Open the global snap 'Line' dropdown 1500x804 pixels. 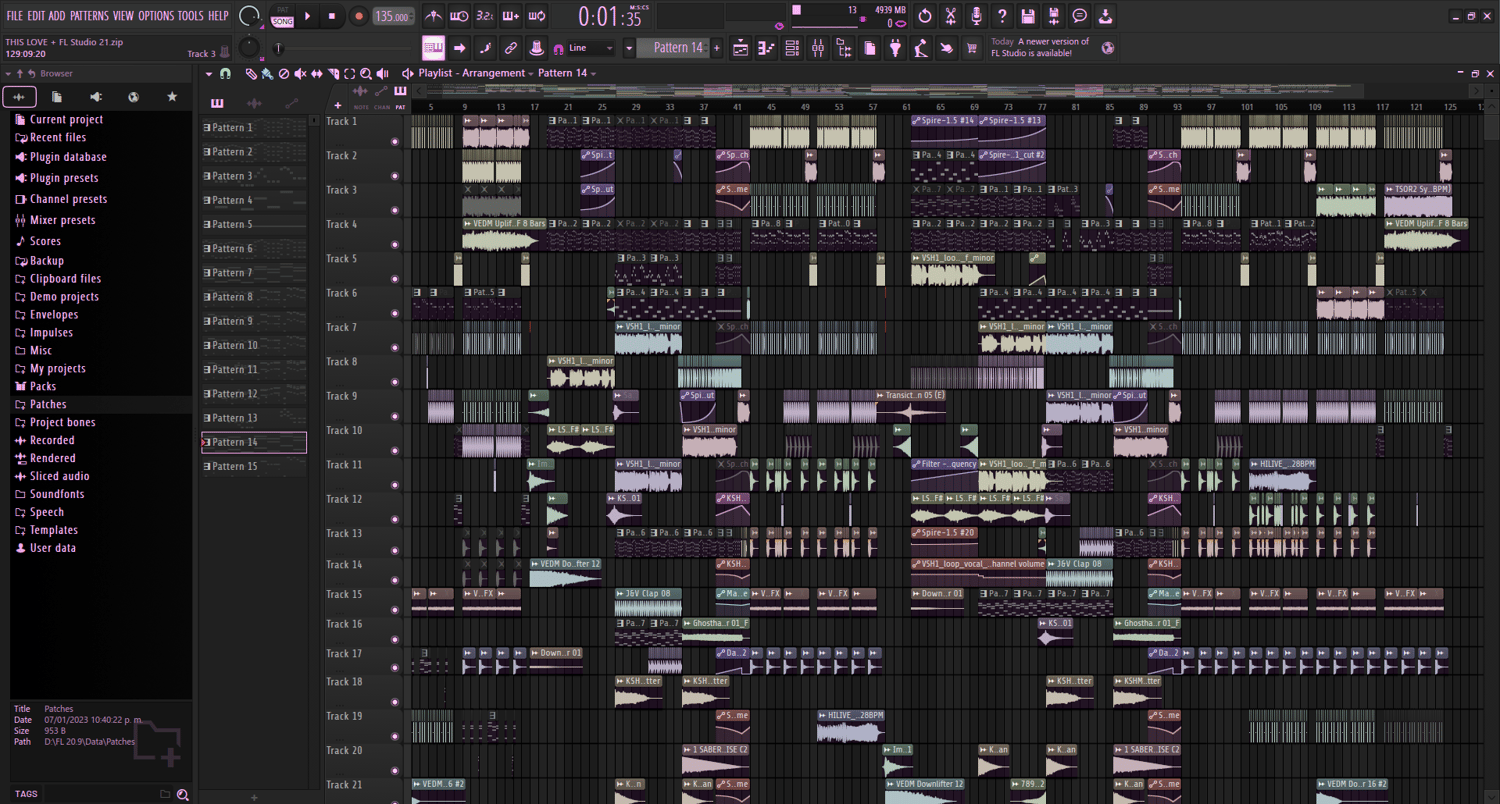click(x=590, y=48)
